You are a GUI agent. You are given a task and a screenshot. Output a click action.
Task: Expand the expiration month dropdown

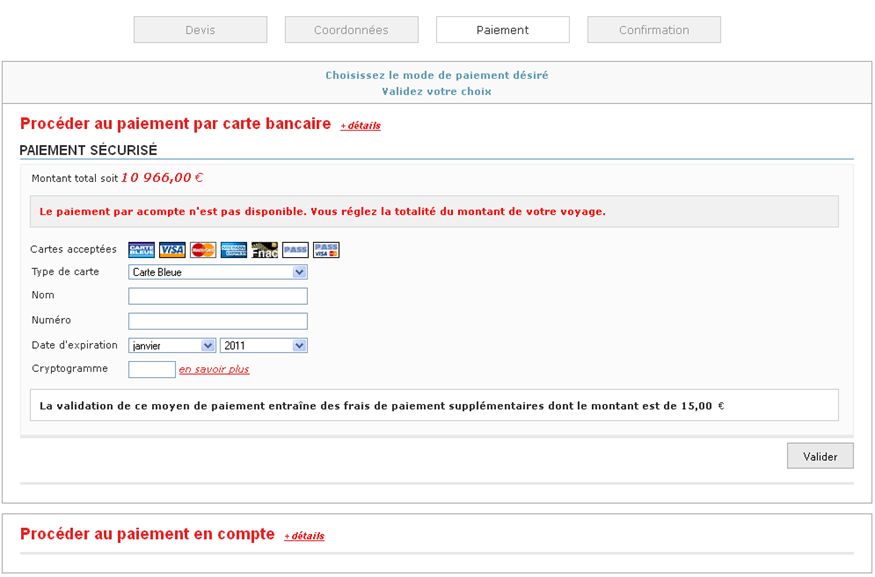coord(172,346)
